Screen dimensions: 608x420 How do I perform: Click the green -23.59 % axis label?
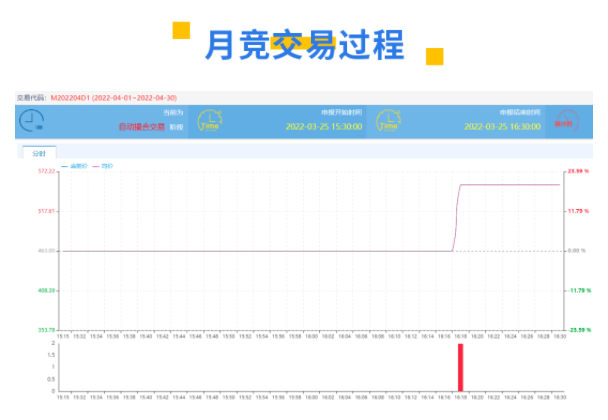click(x=578, y=329)
